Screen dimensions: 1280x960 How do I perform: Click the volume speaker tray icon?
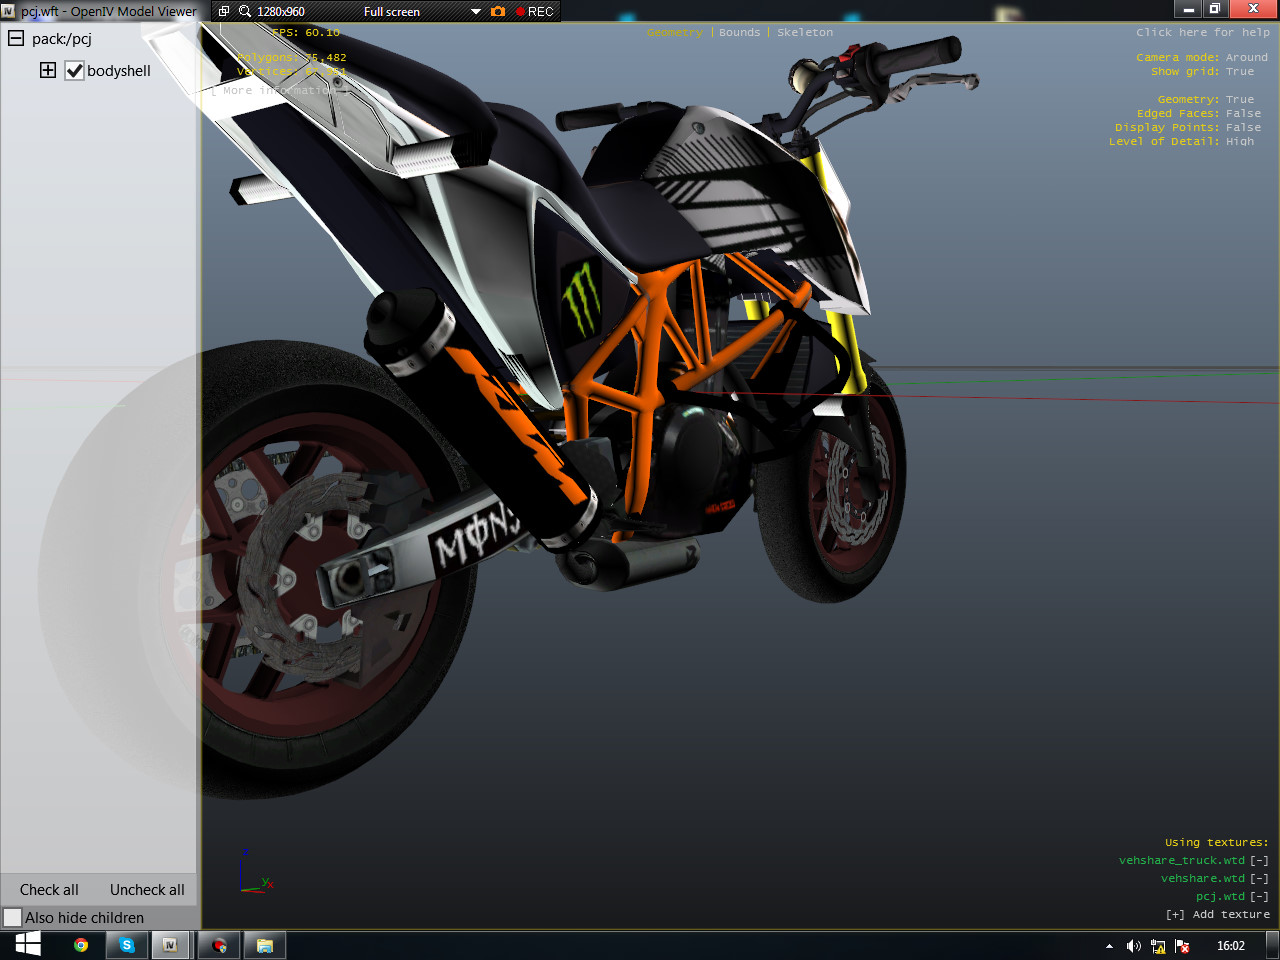pyautogui.click(x=1133, y=946)
